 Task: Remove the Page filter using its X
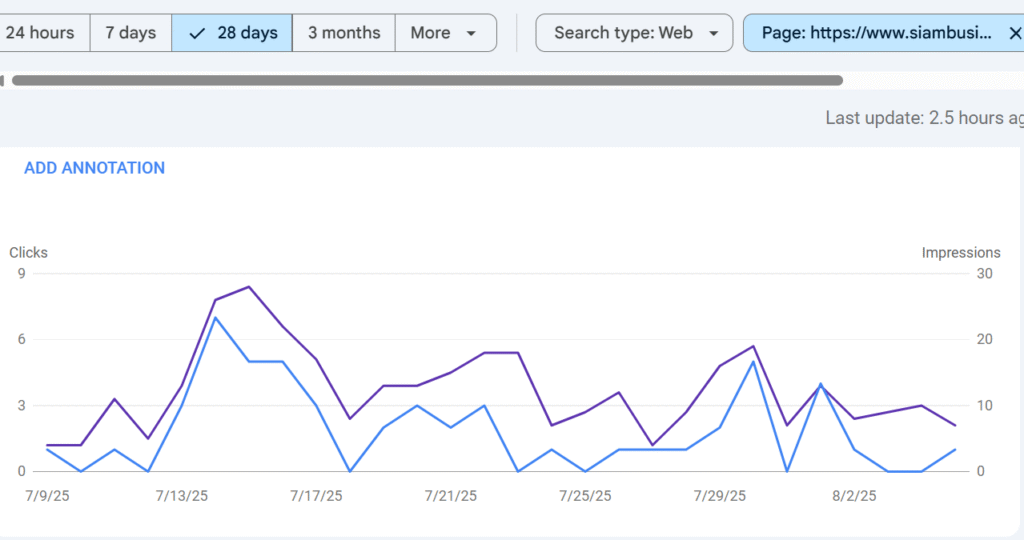pyautogui.click(x=1015, y=33)
